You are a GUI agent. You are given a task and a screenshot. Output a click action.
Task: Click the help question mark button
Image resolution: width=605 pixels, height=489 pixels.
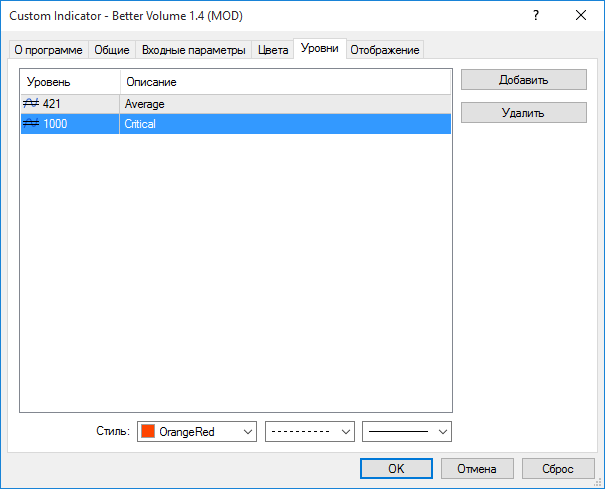point(537,15)
